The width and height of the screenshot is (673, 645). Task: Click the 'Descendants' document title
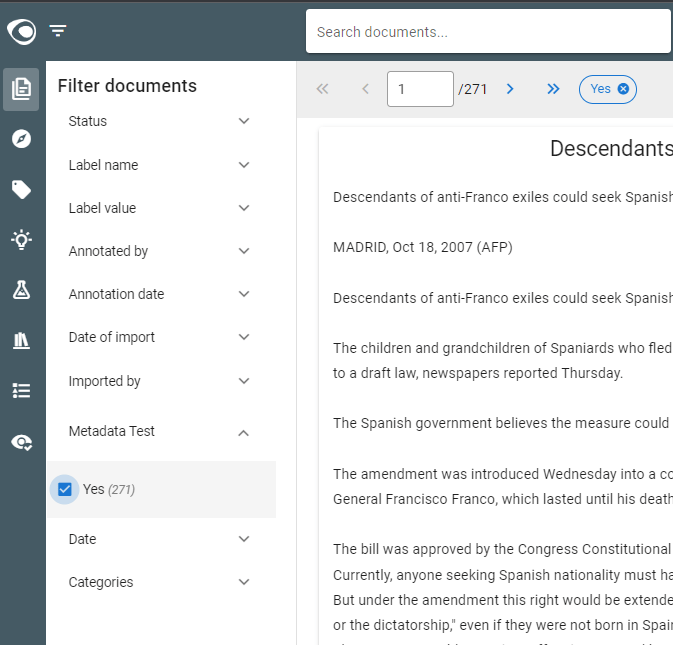pyautogui.click(x=612, y=148)
